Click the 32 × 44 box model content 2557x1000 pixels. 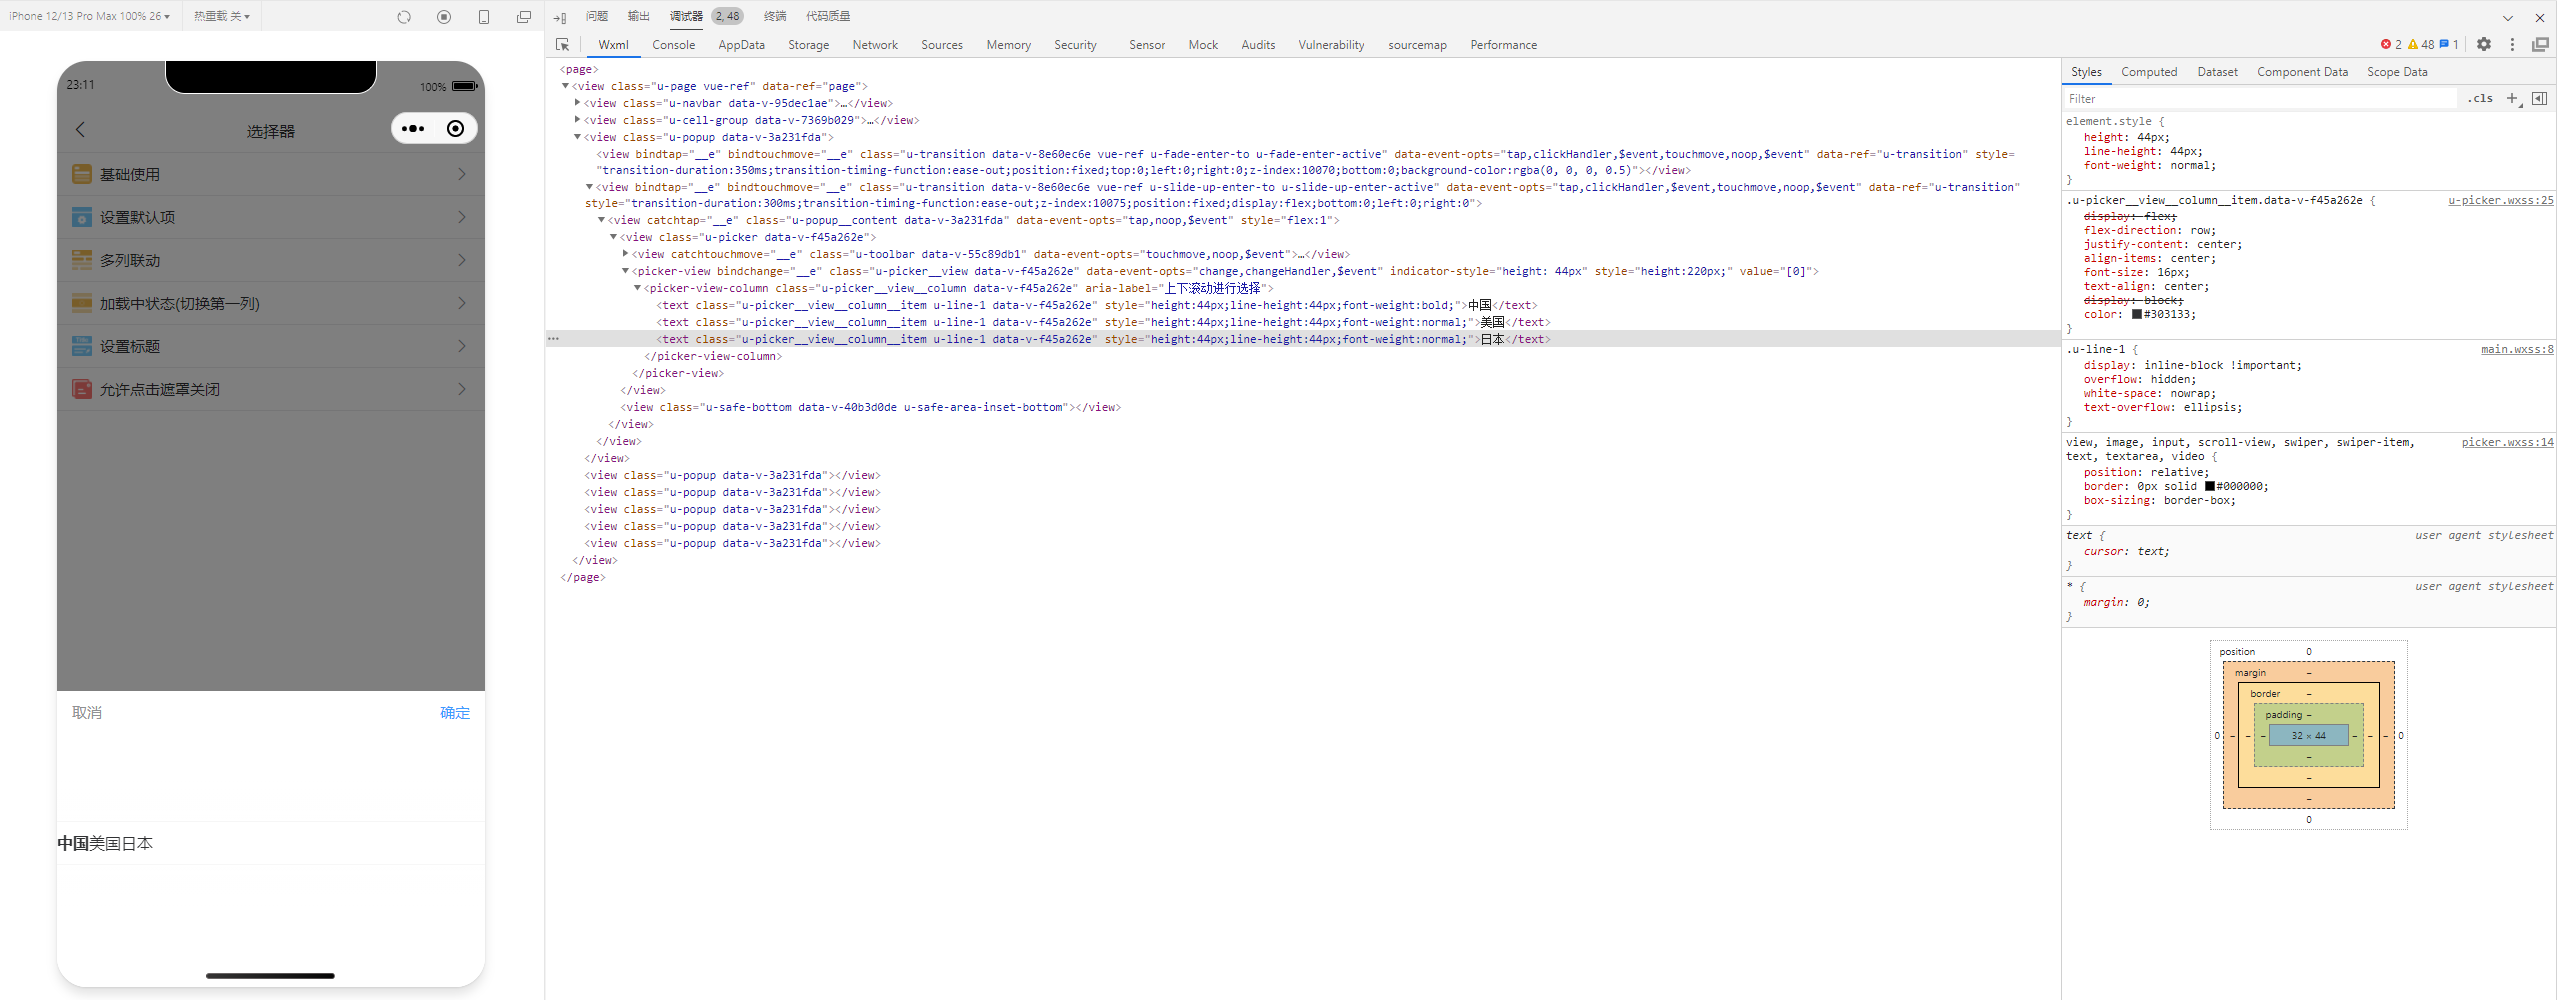[x=2308, y=735]
